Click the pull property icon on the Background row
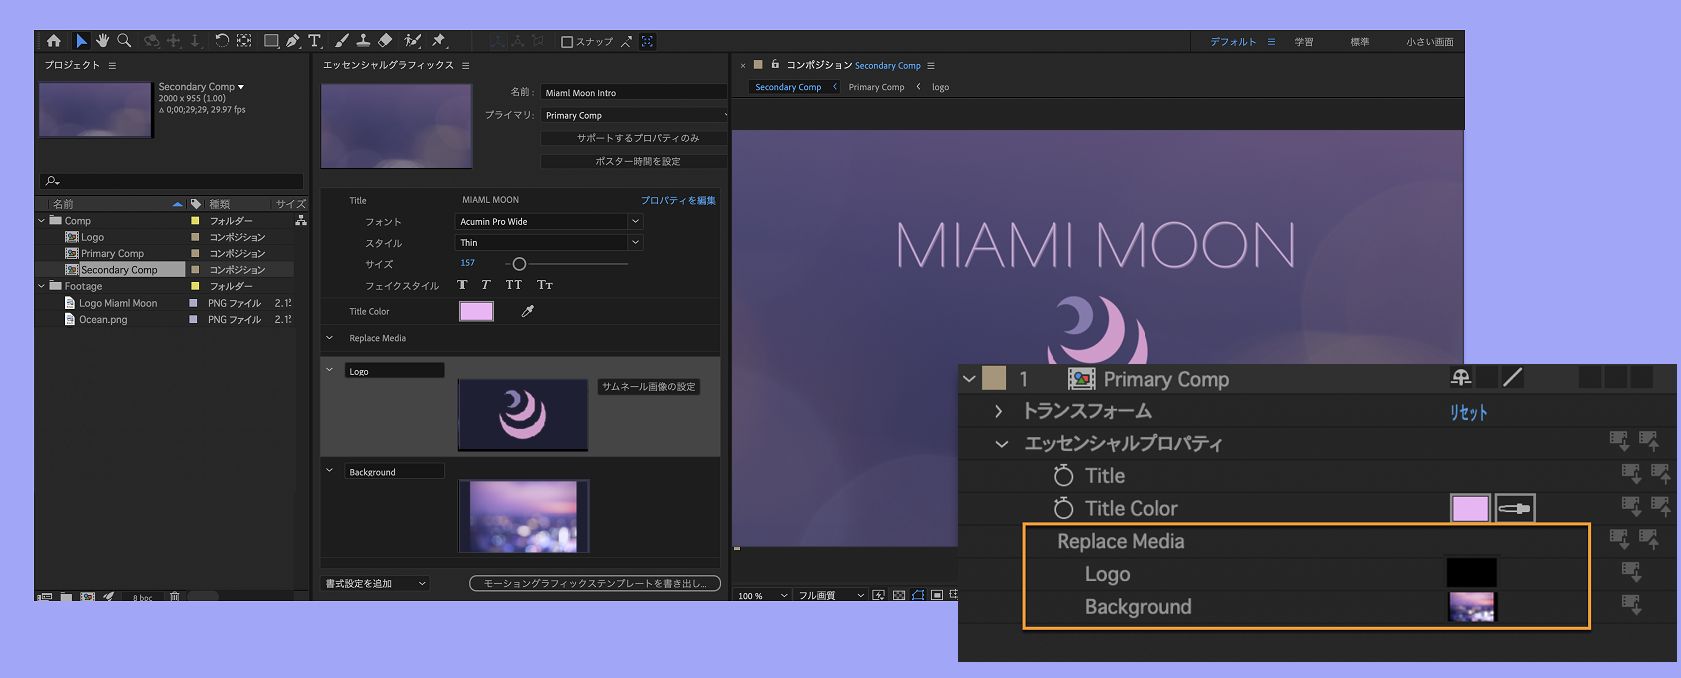The width and height of the screenshot is (1681, 678). tap(1631, 605)
